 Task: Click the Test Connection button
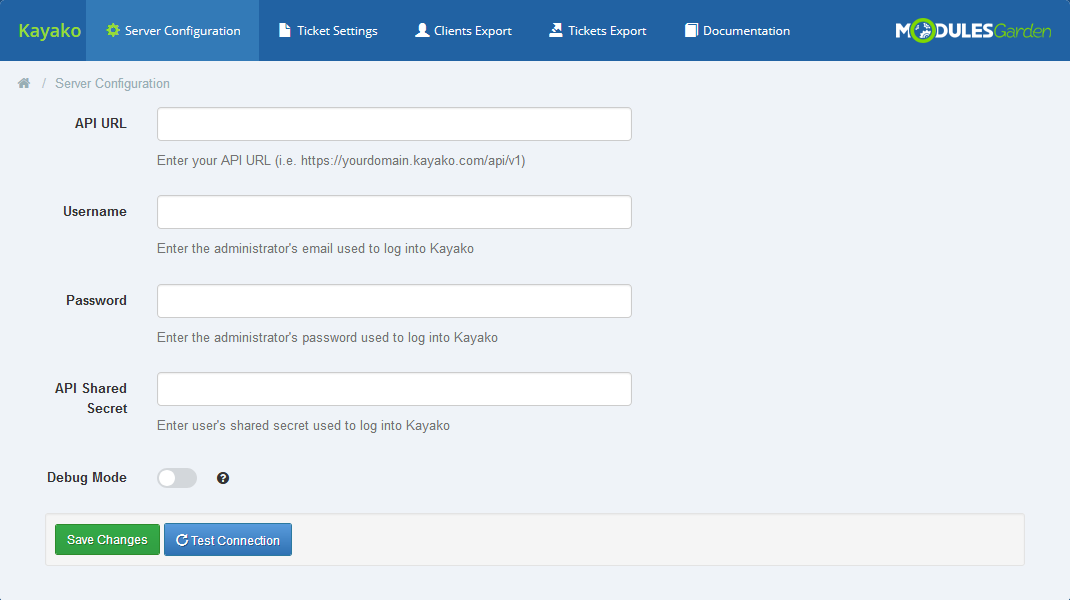click(x=228, y=539)
